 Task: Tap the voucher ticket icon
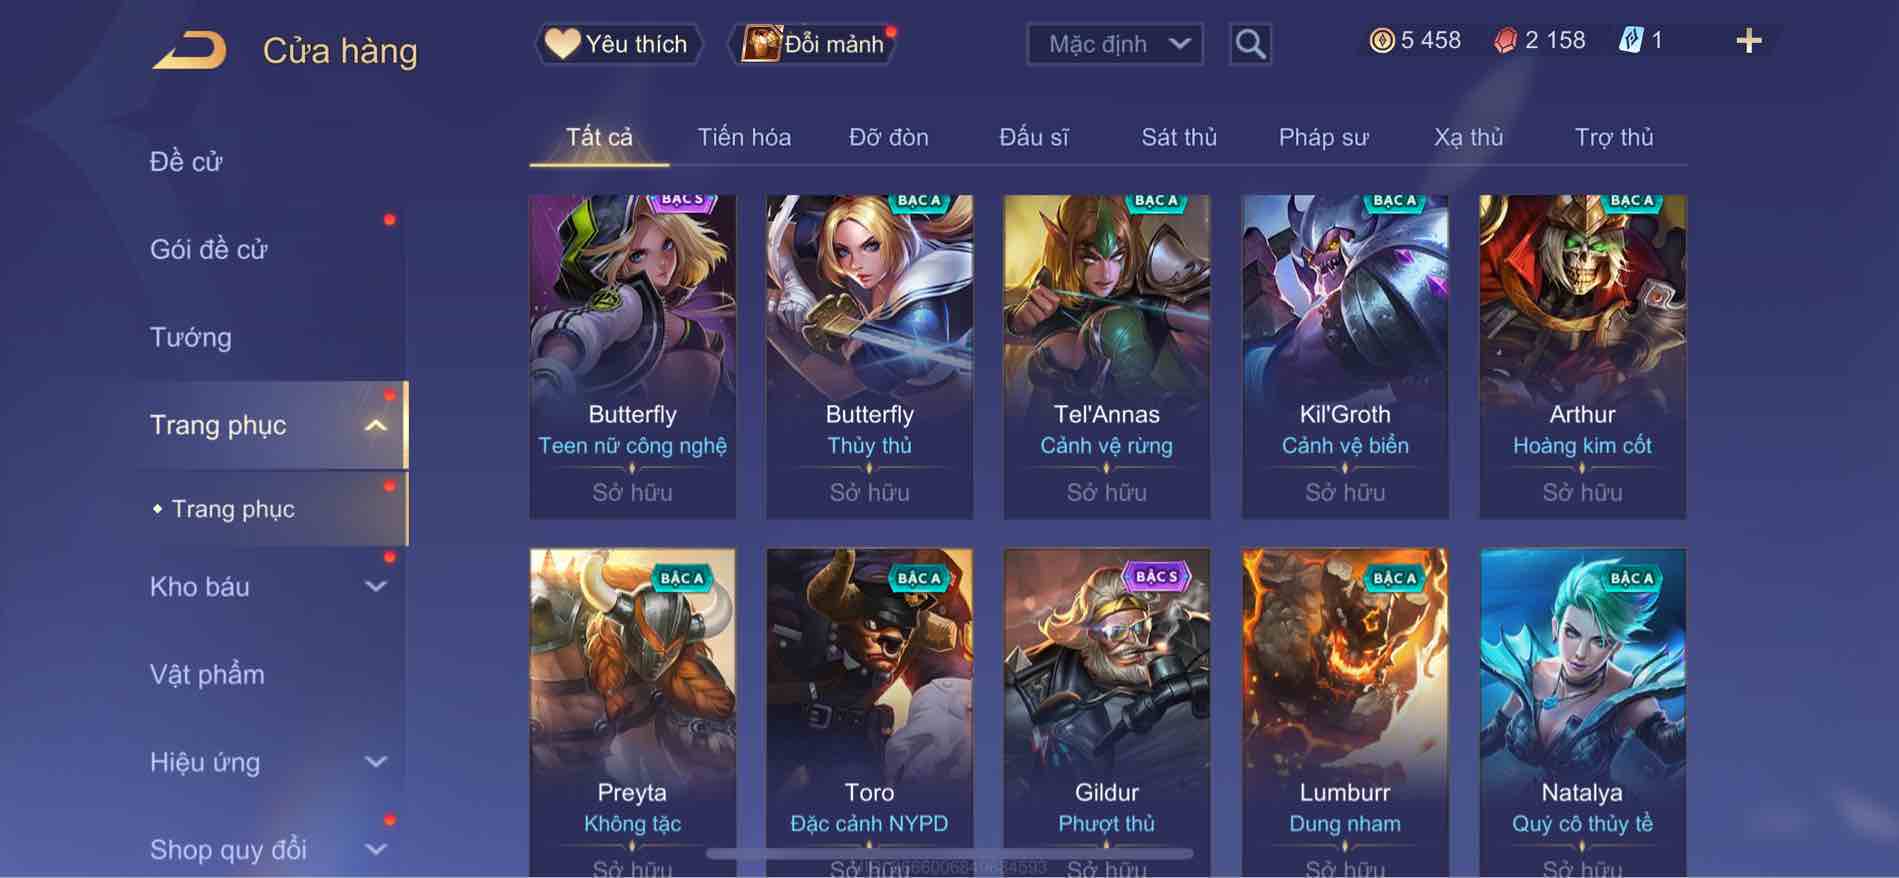point(1631,41)
